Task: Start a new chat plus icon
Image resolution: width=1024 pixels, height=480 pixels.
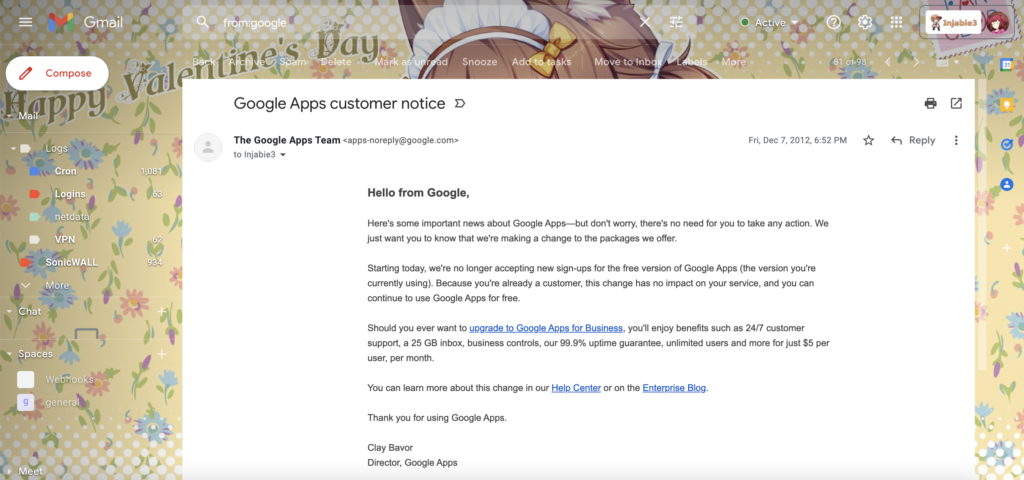Action: pos(162,312)
